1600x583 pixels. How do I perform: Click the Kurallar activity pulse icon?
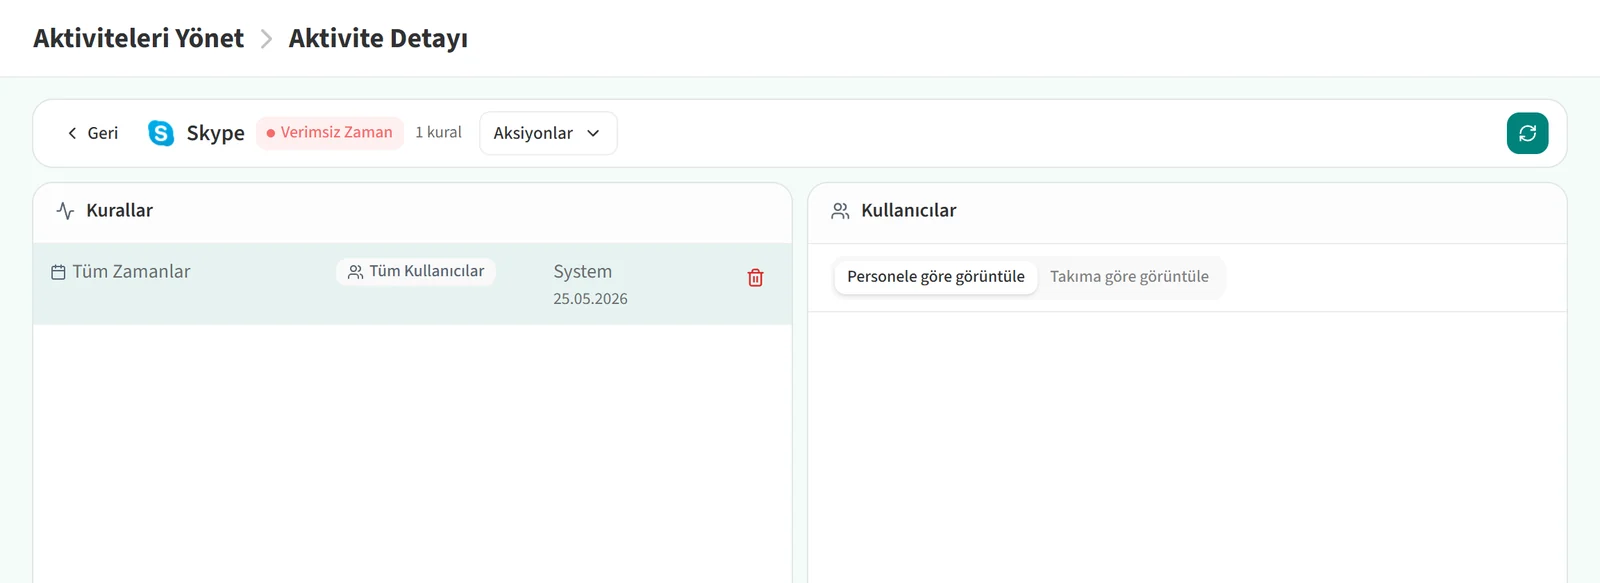pos(65,211)
